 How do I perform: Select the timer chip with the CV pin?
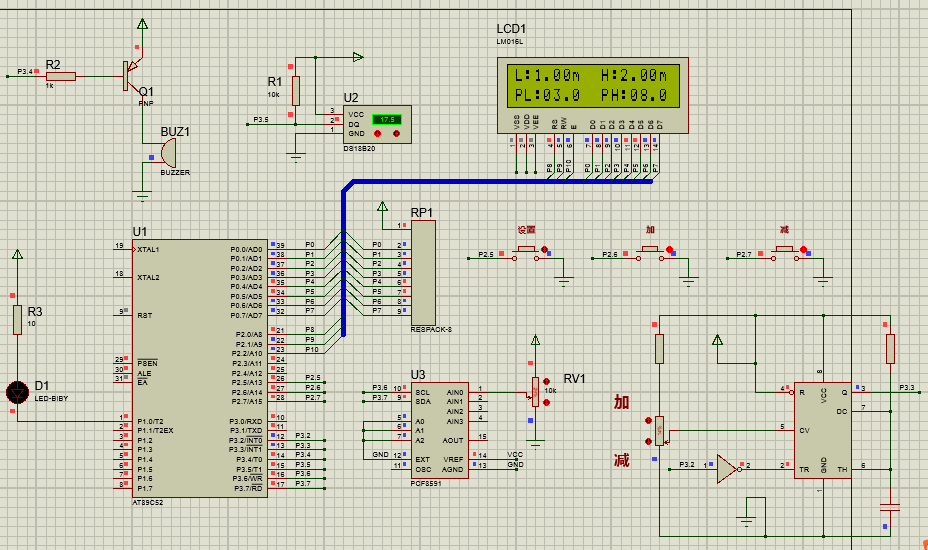(823, 428)
